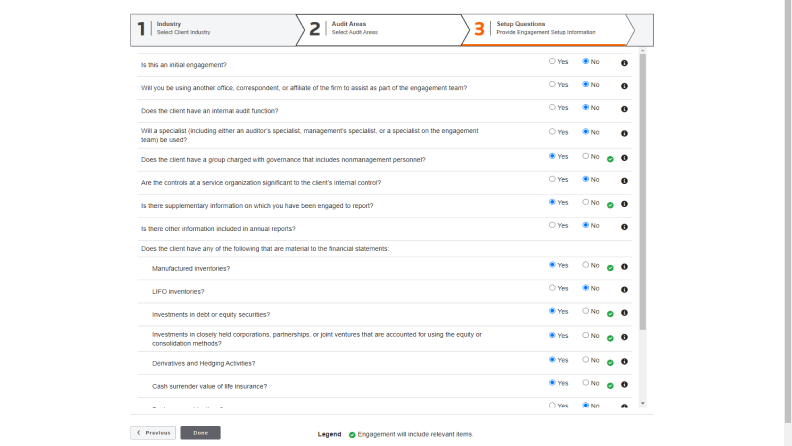Click green checkmark for supplementary information row

tap(610, 204)
